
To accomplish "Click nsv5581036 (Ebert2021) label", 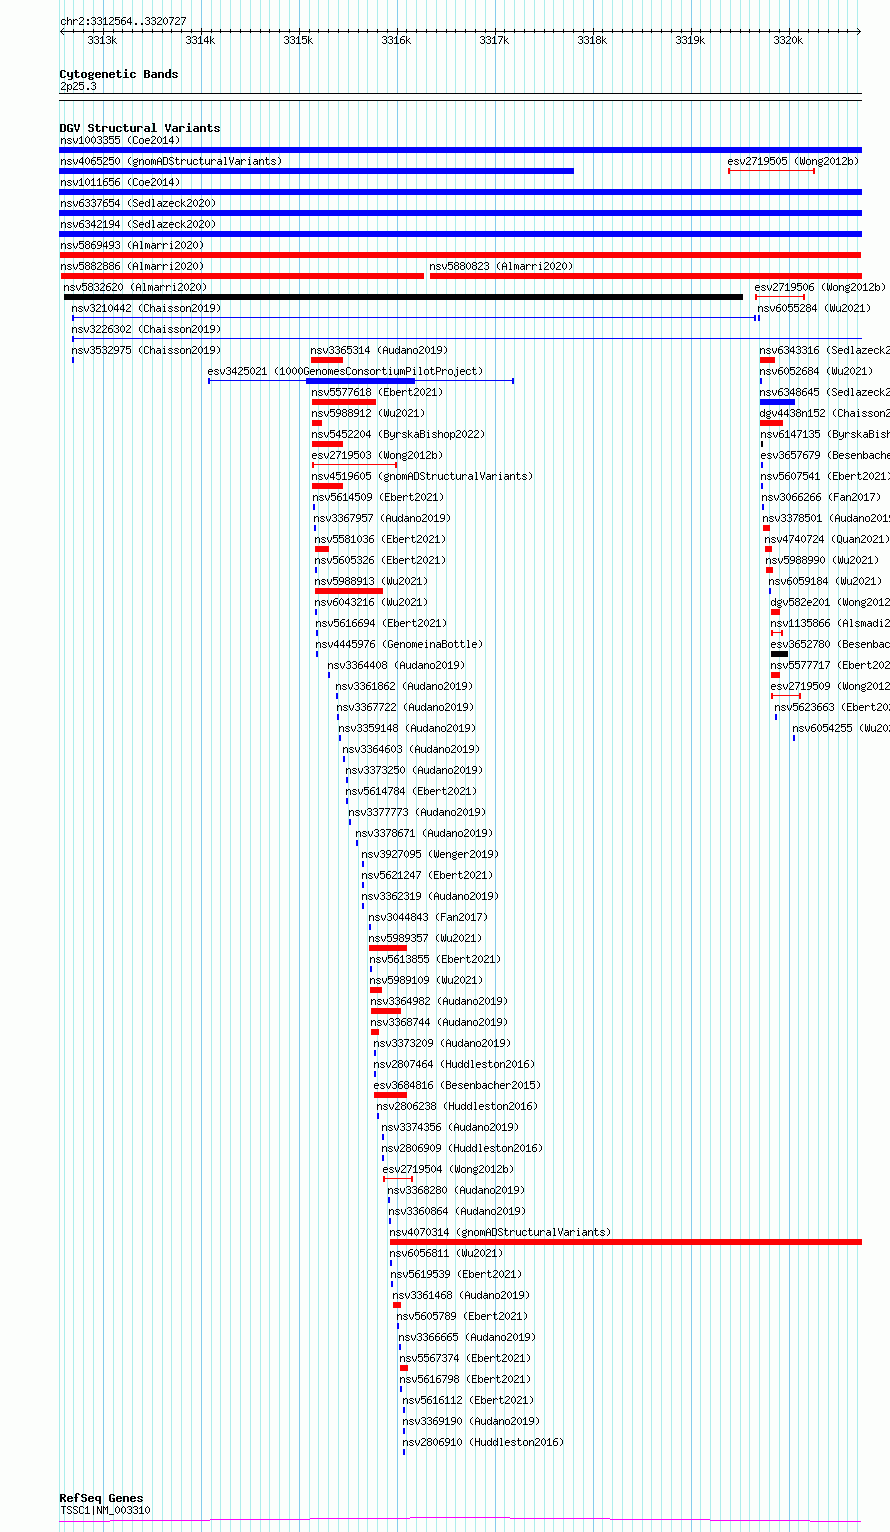I will click(x=381, y=539).
